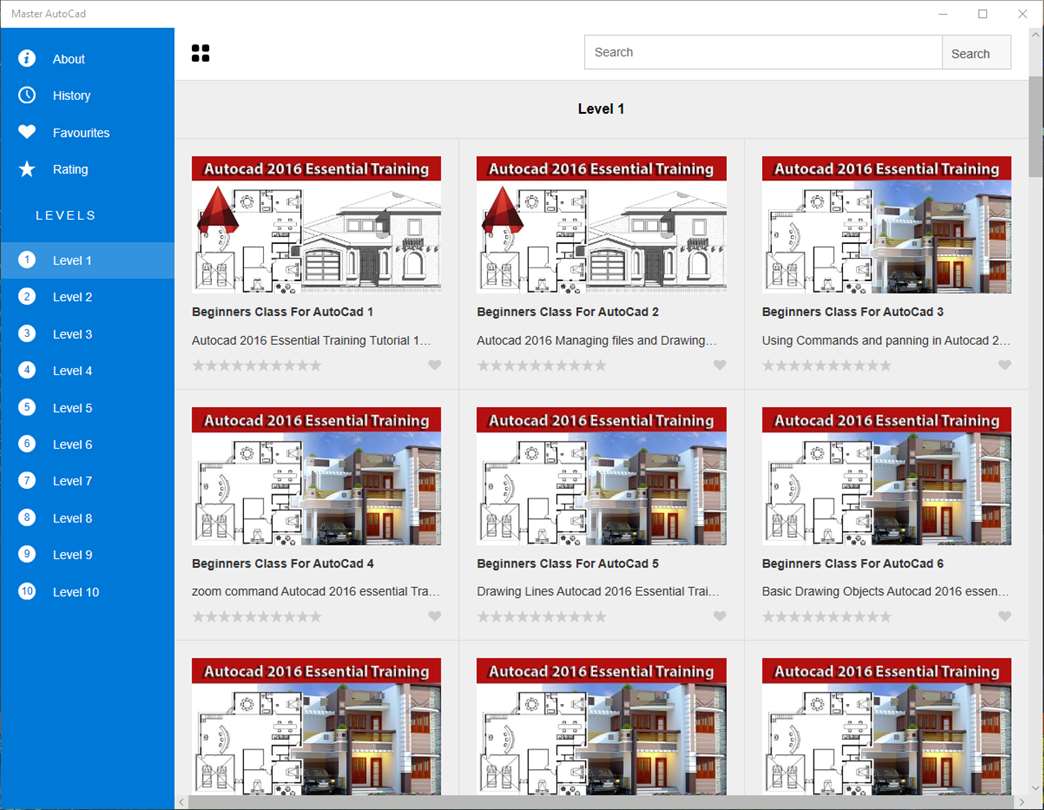Click title 'Beginners Class For AutoCad 1'
Viewport: 1044px width, 810px height.
[x=282, y=311]
